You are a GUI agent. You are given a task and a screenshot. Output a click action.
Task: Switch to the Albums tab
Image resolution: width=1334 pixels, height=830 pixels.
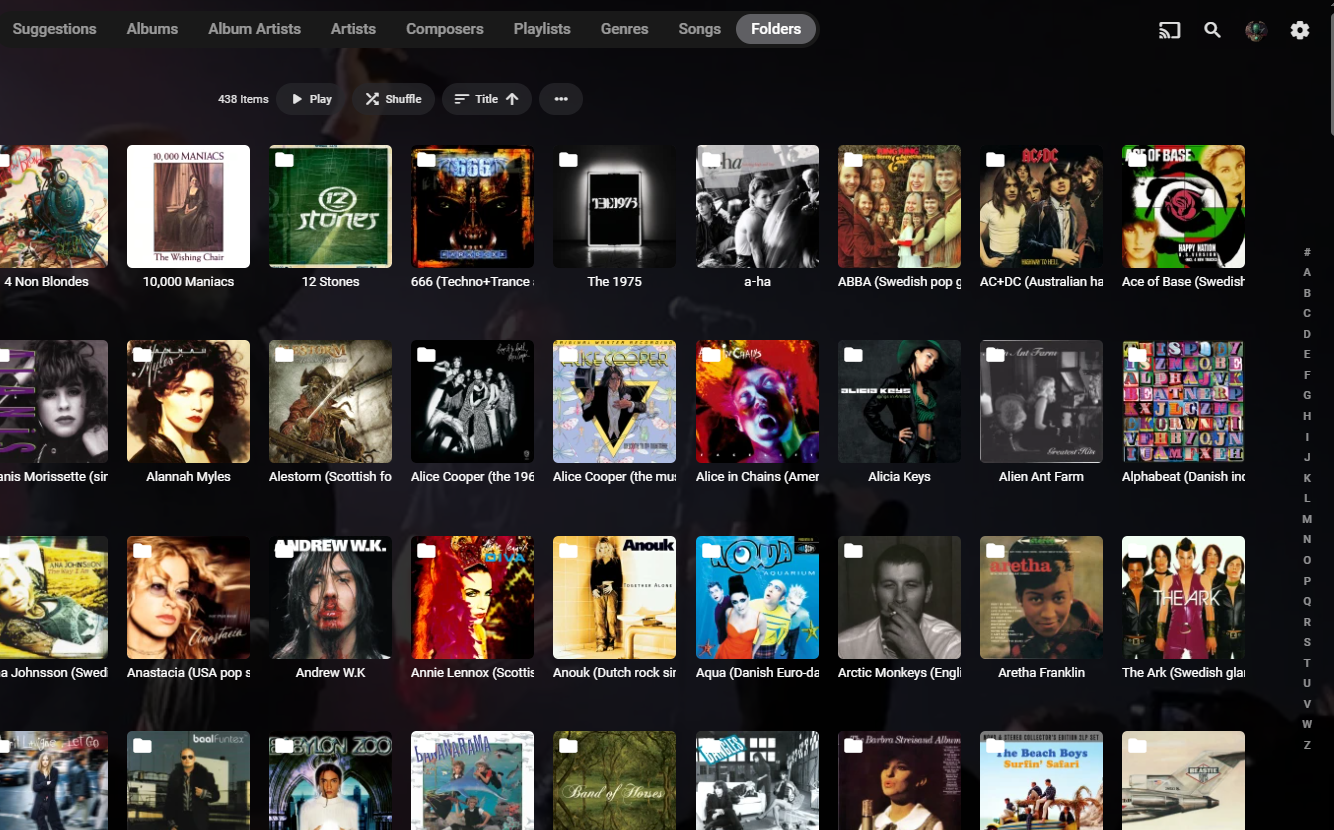click(152, 29)
